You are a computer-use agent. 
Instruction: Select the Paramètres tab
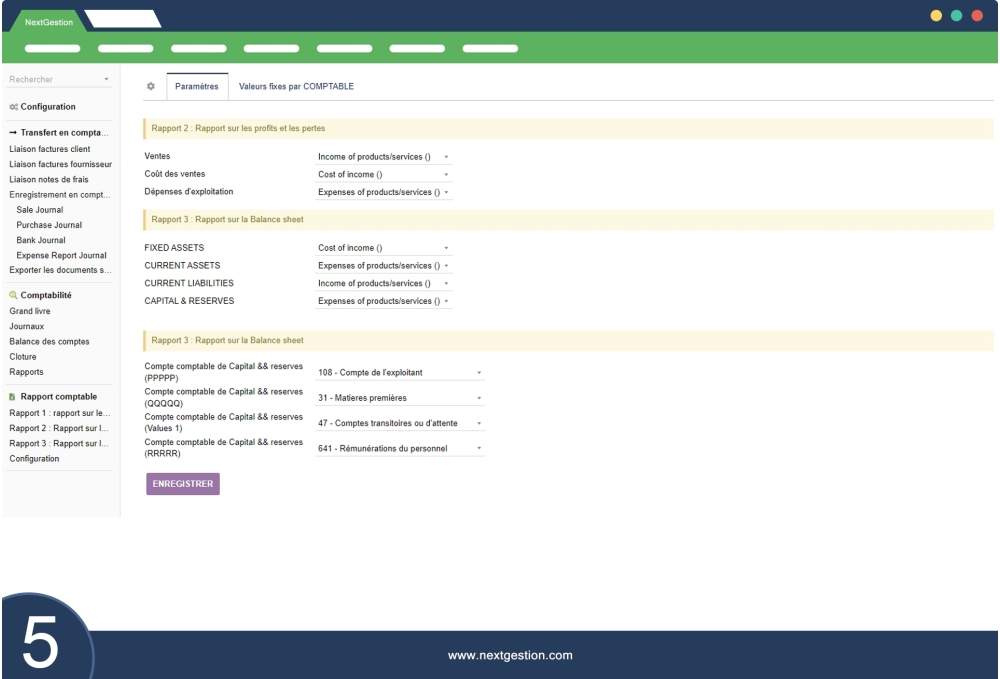pos(197,86)
